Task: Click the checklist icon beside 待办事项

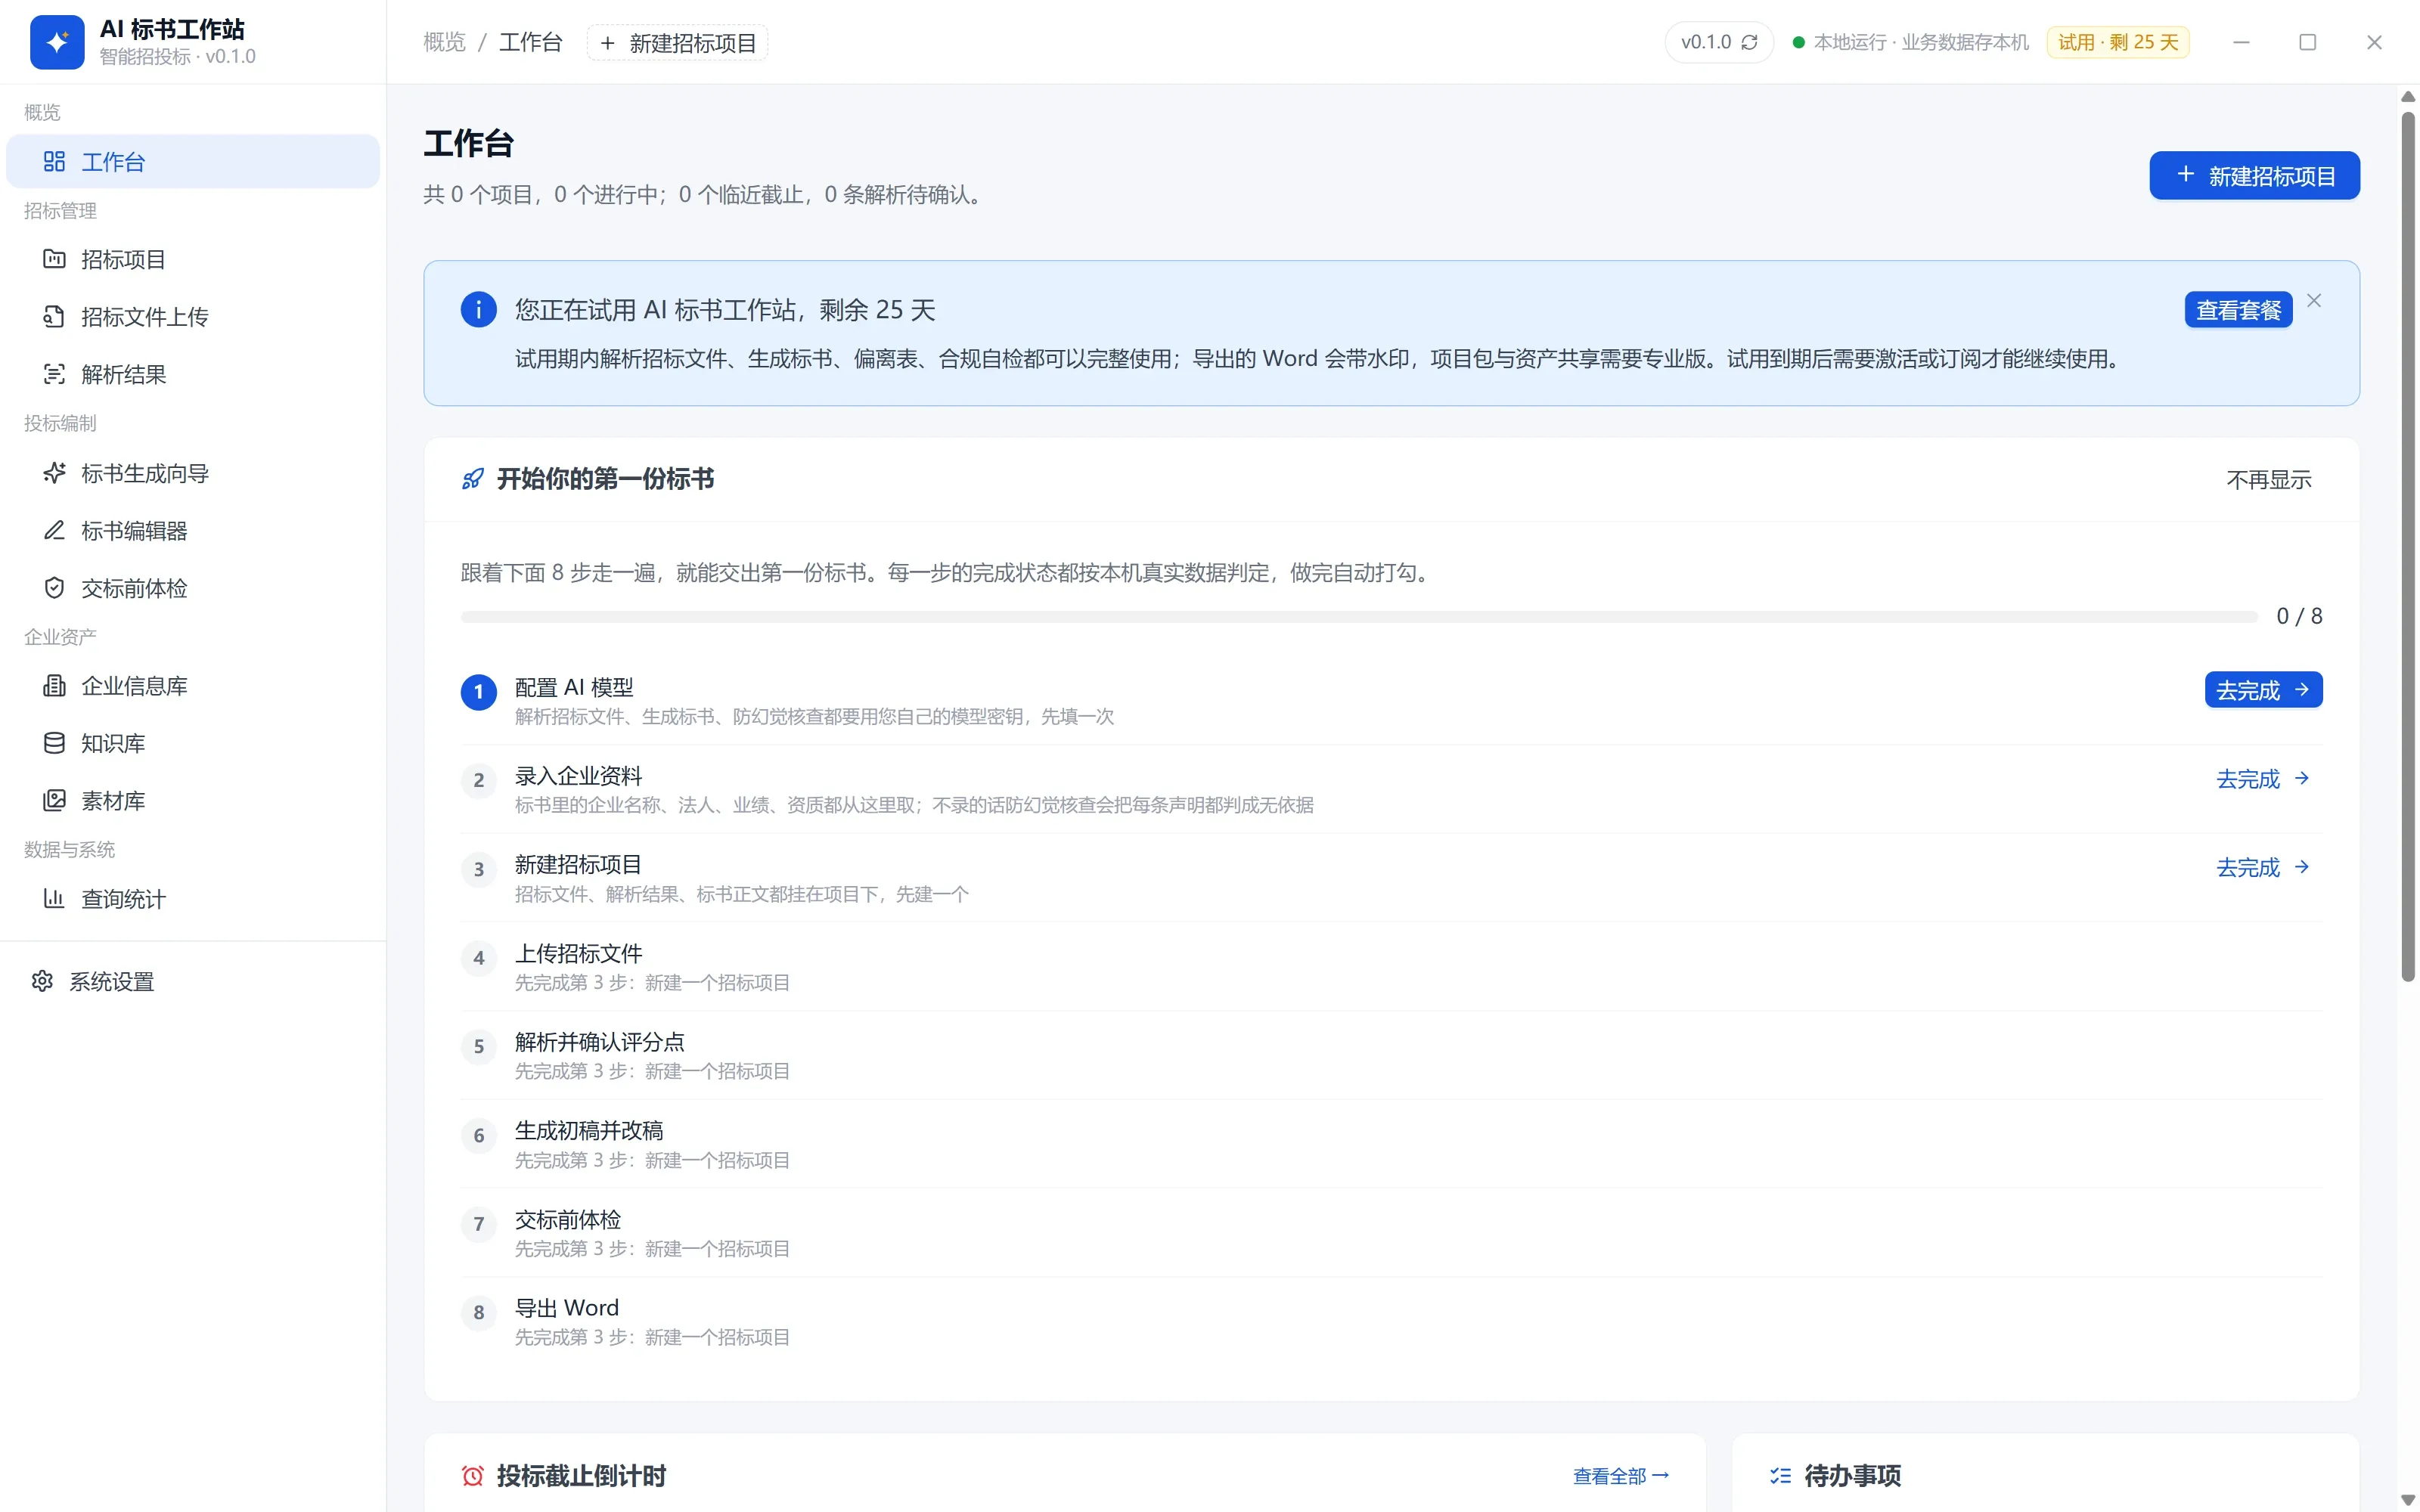Action: (x=1780, y=1476)
